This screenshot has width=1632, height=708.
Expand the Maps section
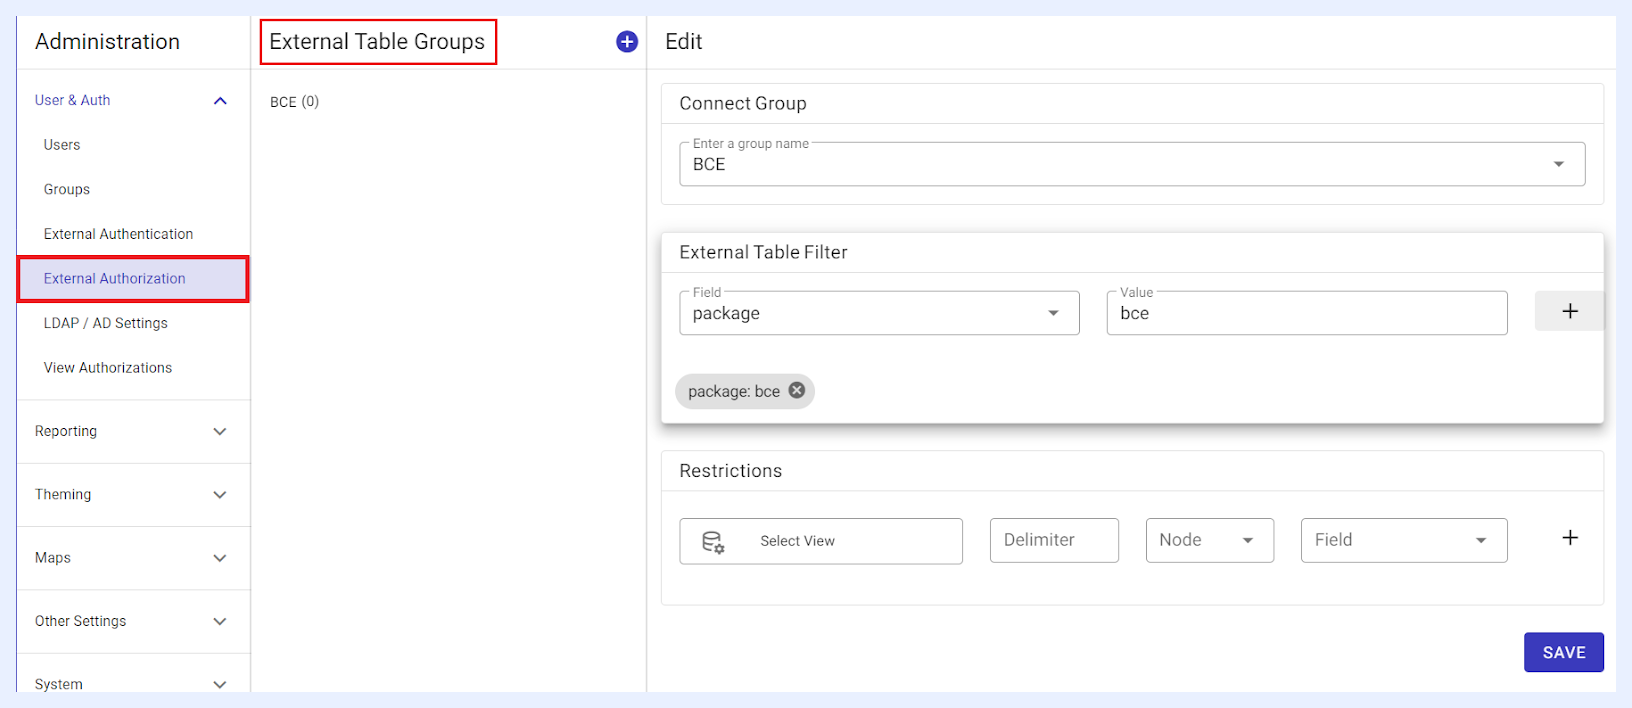tap(220, 558)
